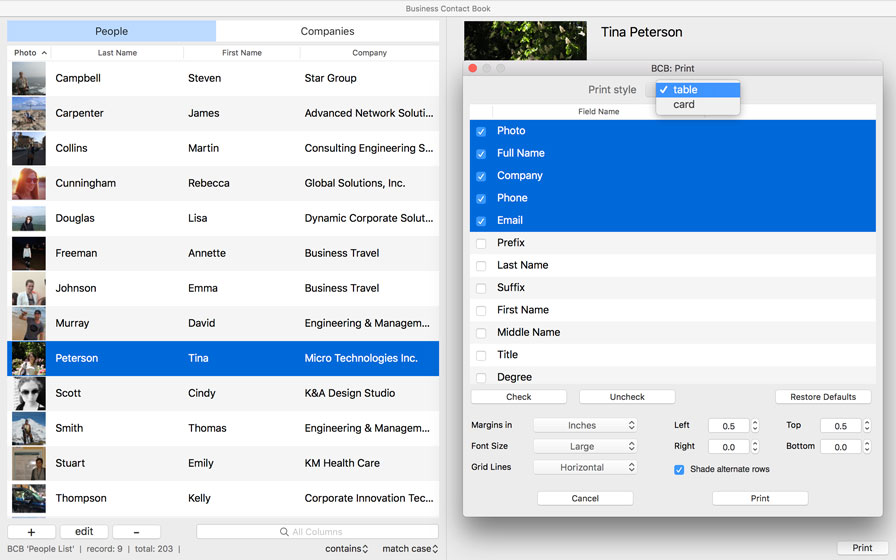The width and height of the screenshot is (896, 560).
Task: Click the Top margin stepper arrows
Action: tap(867, 425)
